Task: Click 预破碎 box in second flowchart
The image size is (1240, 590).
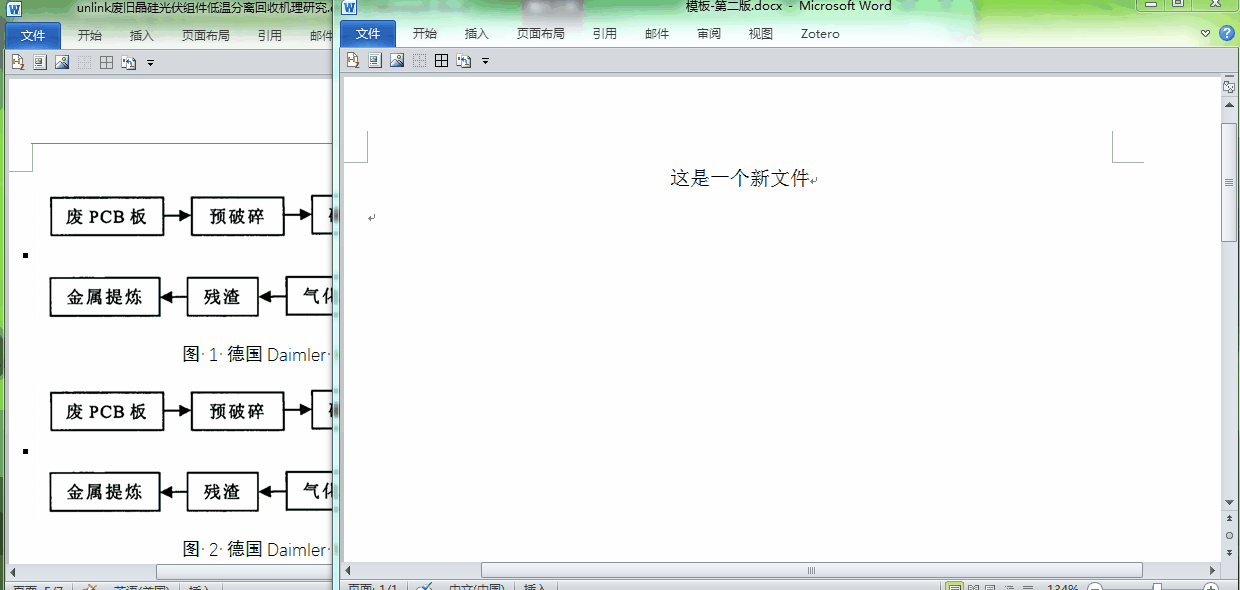Action: pos(236,411)
